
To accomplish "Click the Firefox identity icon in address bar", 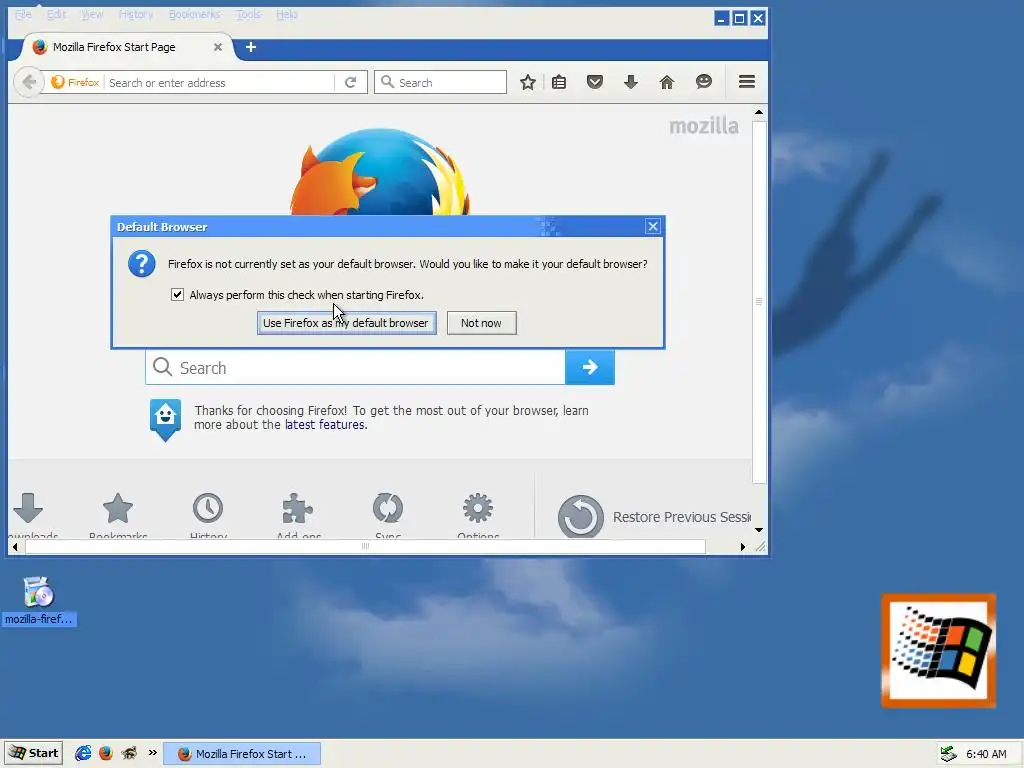I will (x=75, y=82).
